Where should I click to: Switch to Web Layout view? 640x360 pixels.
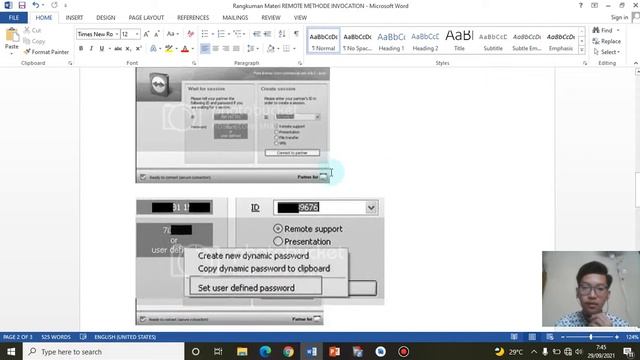pyautogui.click(x=550, y=337)
